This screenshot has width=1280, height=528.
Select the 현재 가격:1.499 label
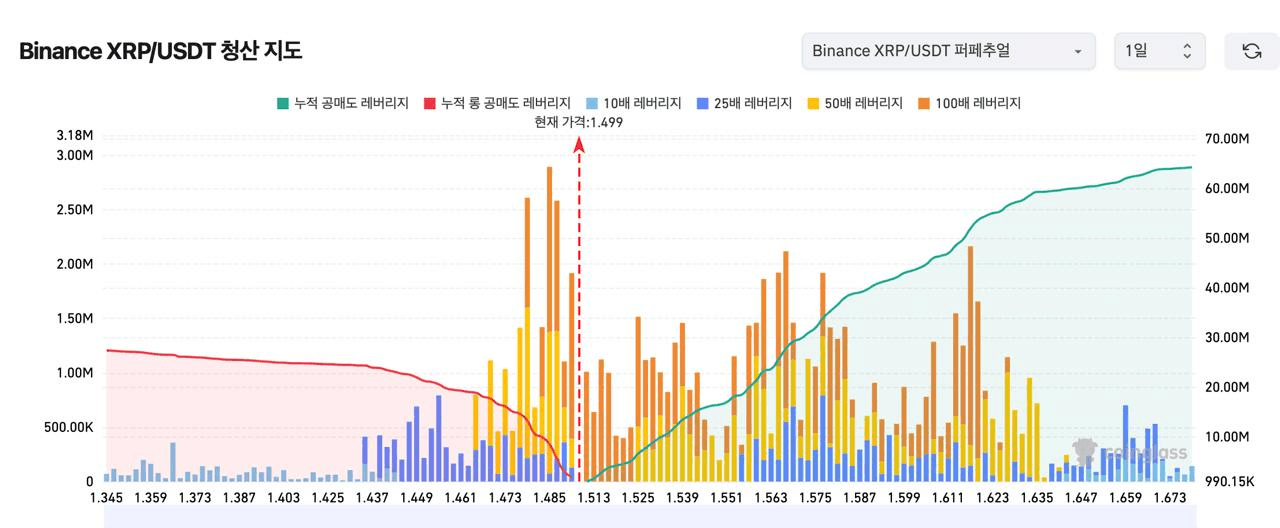(x=579, y=122)
